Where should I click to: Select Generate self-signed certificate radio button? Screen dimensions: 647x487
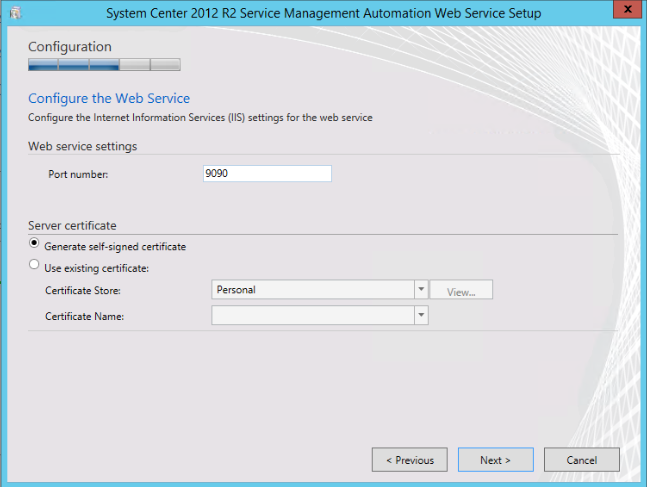[x=36, y=245]
